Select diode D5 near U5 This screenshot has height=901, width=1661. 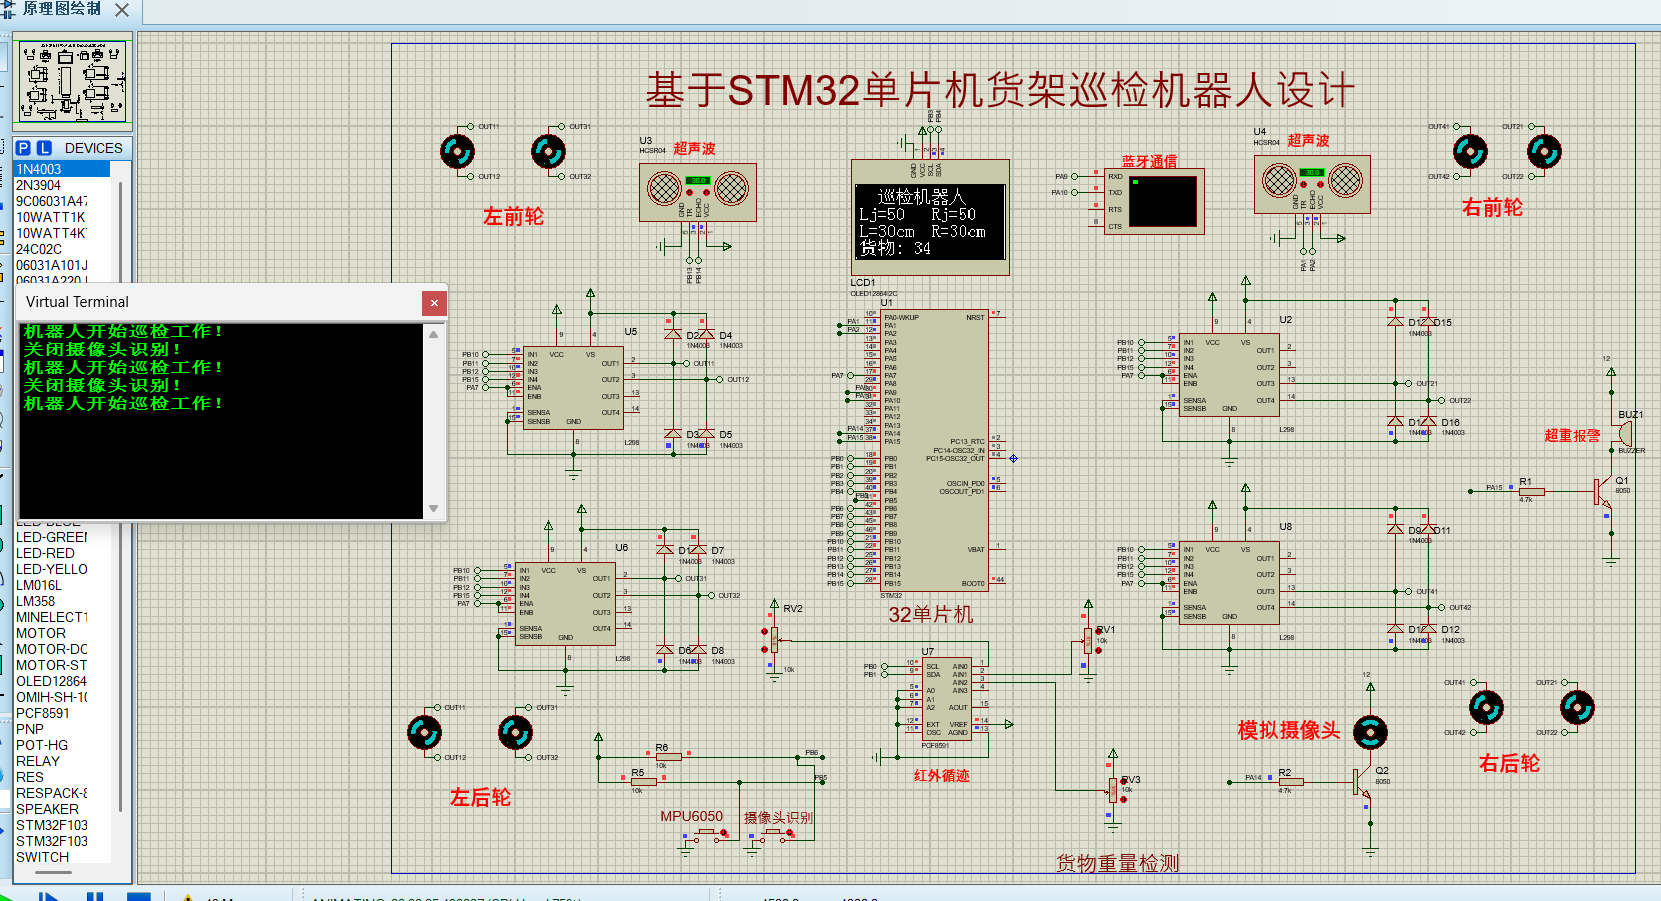click(706, 434)
